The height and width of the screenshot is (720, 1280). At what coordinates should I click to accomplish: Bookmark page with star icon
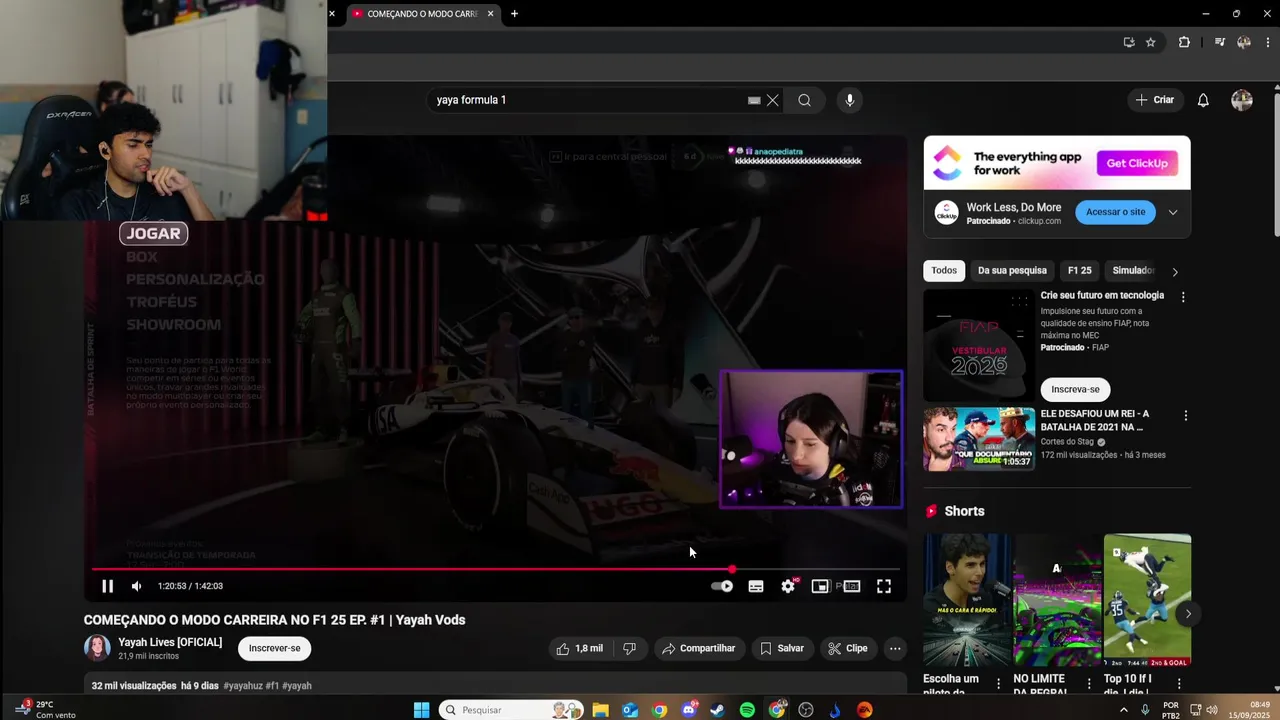(x=1150, y=42)
